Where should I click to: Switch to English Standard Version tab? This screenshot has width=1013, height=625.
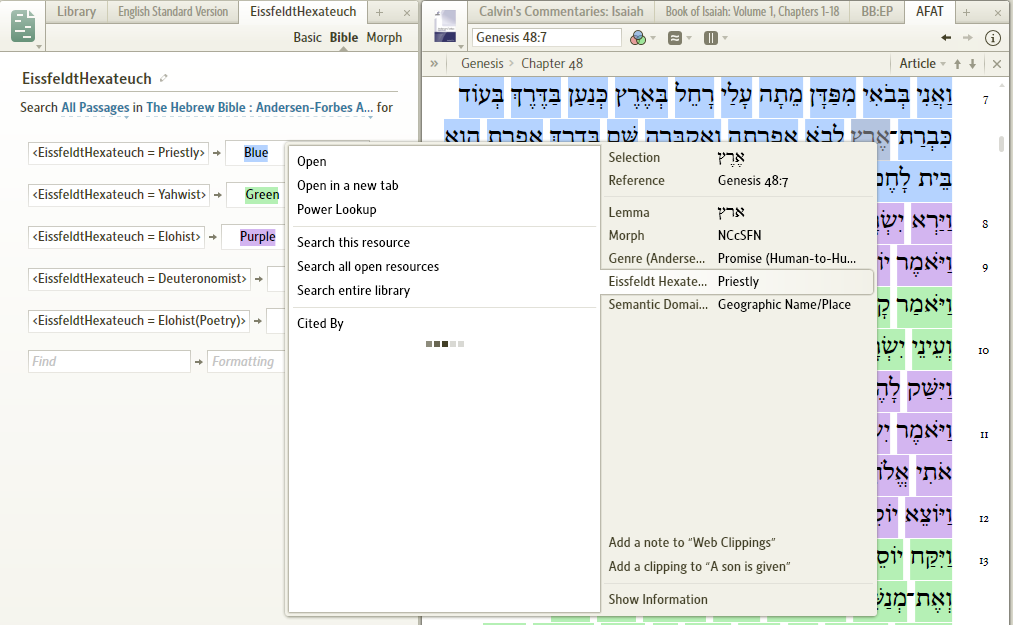click(172, 12)
